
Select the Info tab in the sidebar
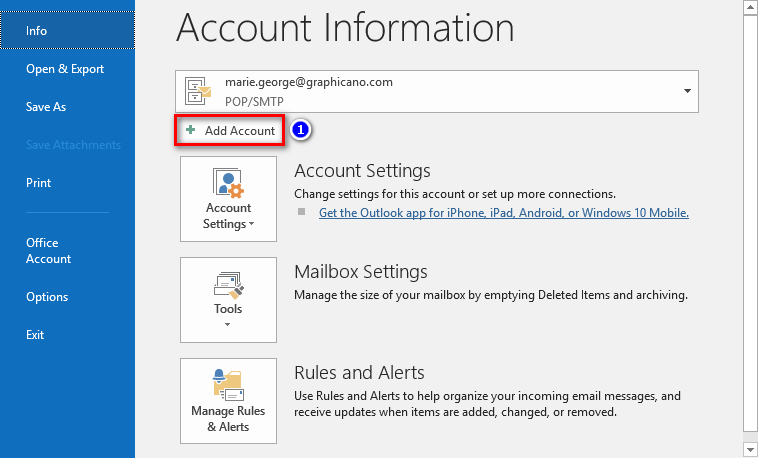[x=67, y=30]
